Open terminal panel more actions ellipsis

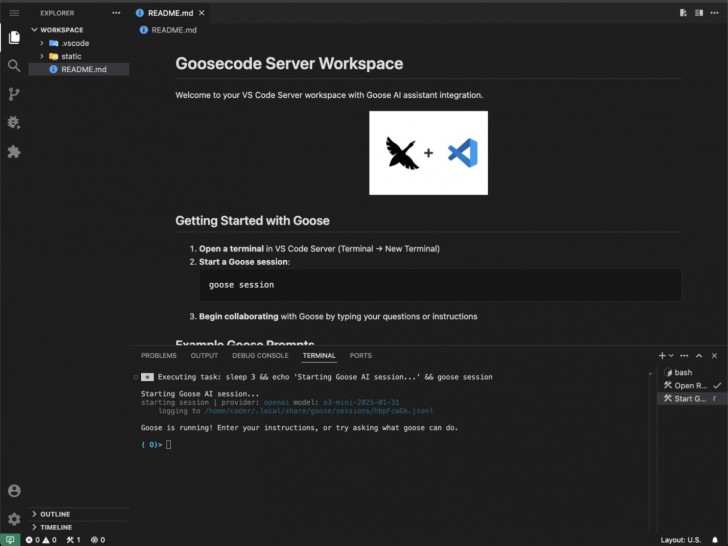click(684, 356)
